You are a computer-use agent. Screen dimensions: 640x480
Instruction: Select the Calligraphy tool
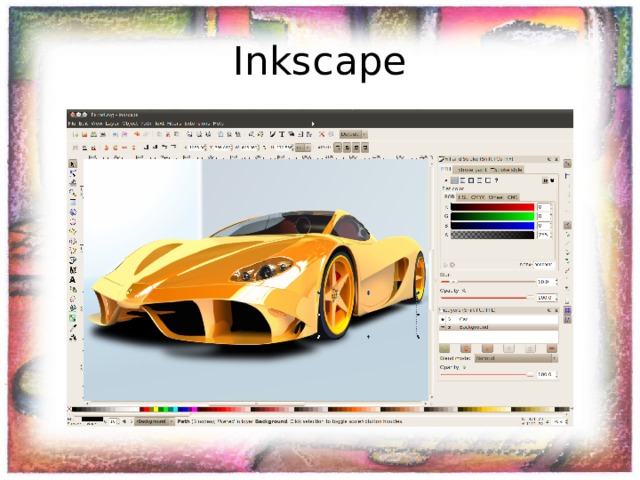click(x=73, y=270)
